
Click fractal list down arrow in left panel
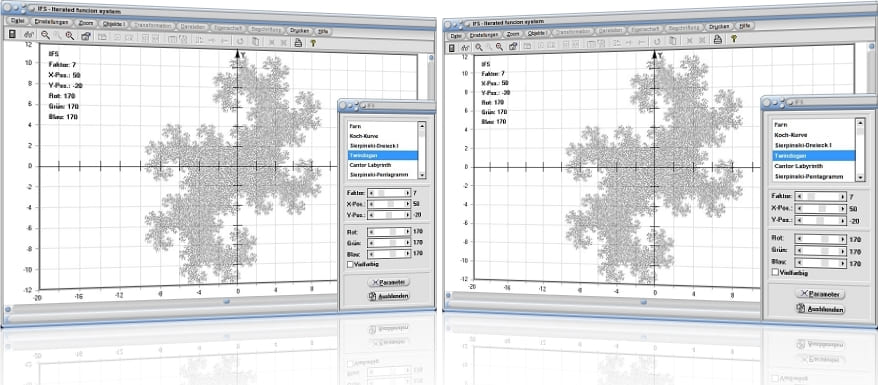[x=422, y=174]
